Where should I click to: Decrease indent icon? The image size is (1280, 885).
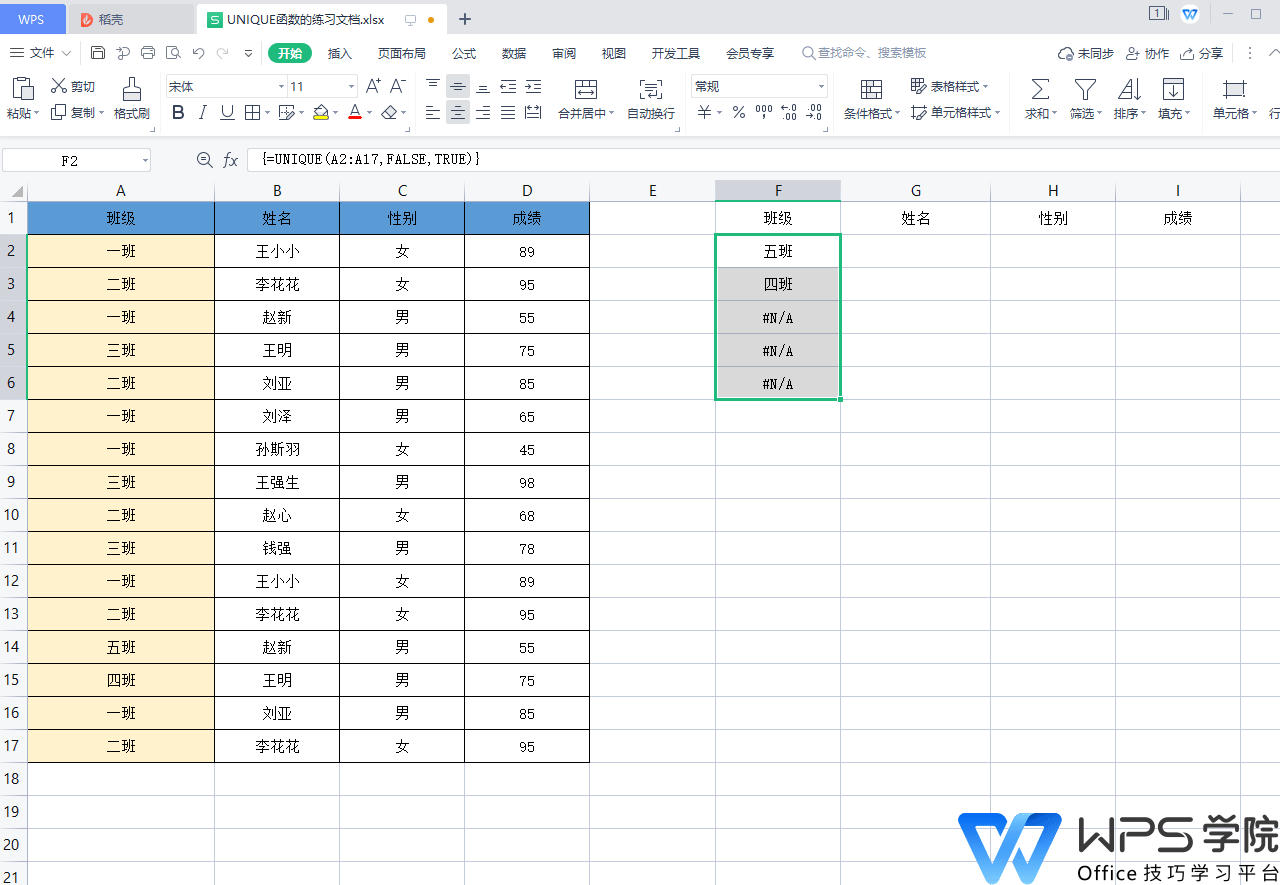pos(508,87)
